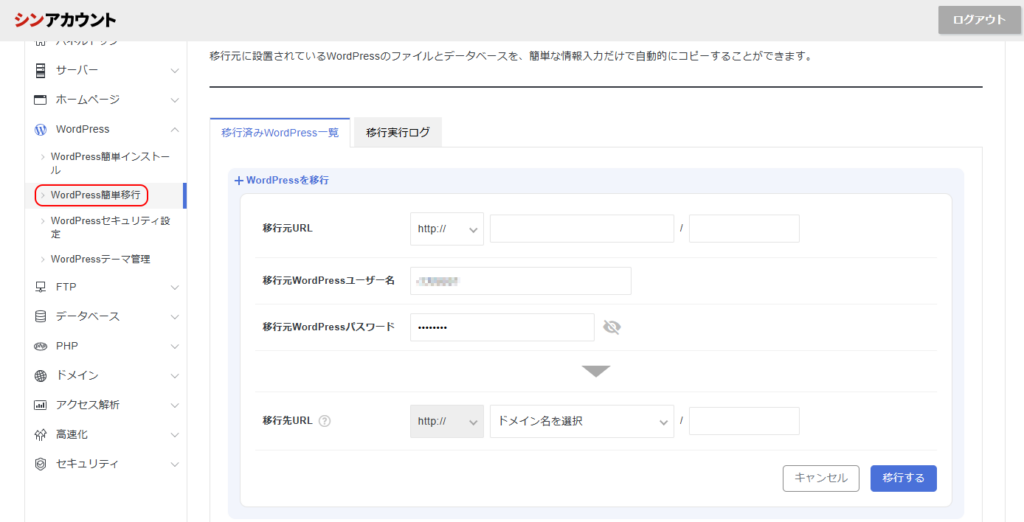Open WordPress簡単移行 menu item
The width and height of the screenshot is (1024, 522).
[x=95, y=195]
